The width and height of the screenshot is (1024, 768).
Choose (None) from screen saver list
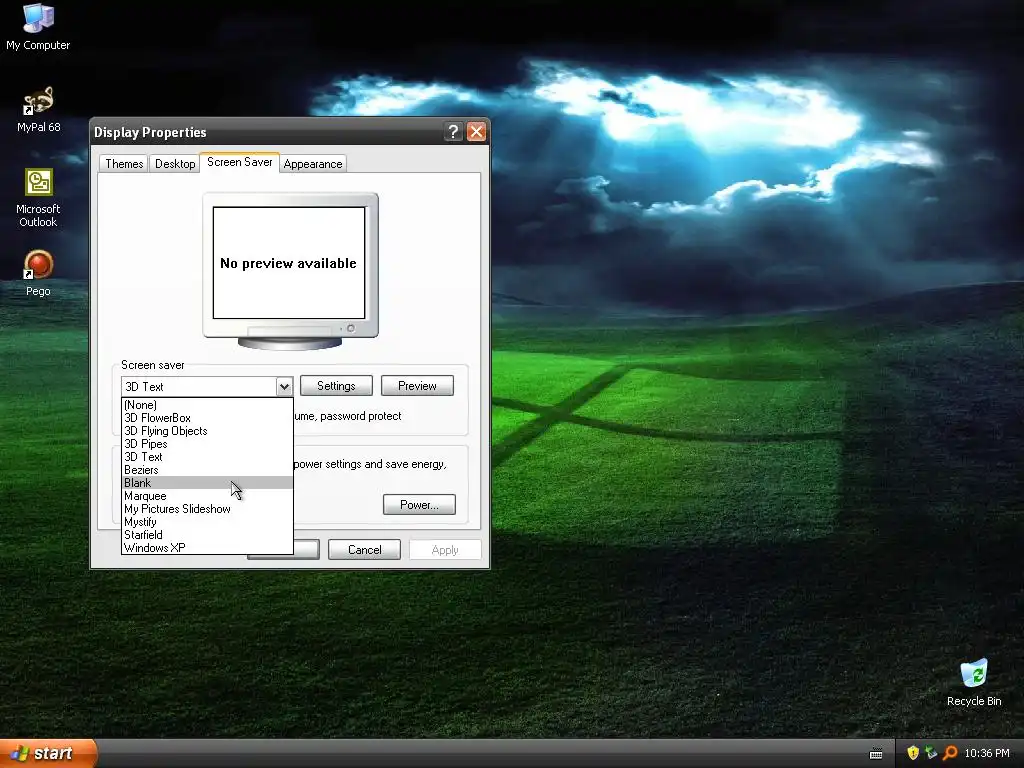(207, 405)
